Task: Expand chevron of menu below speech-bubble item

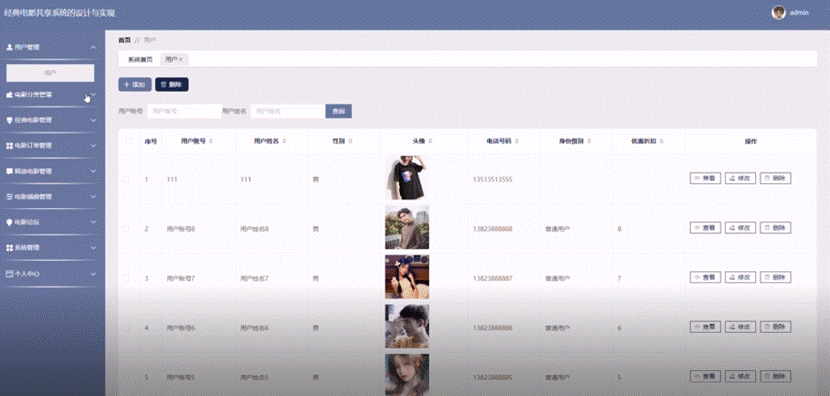Action: (x=93, y=196)
